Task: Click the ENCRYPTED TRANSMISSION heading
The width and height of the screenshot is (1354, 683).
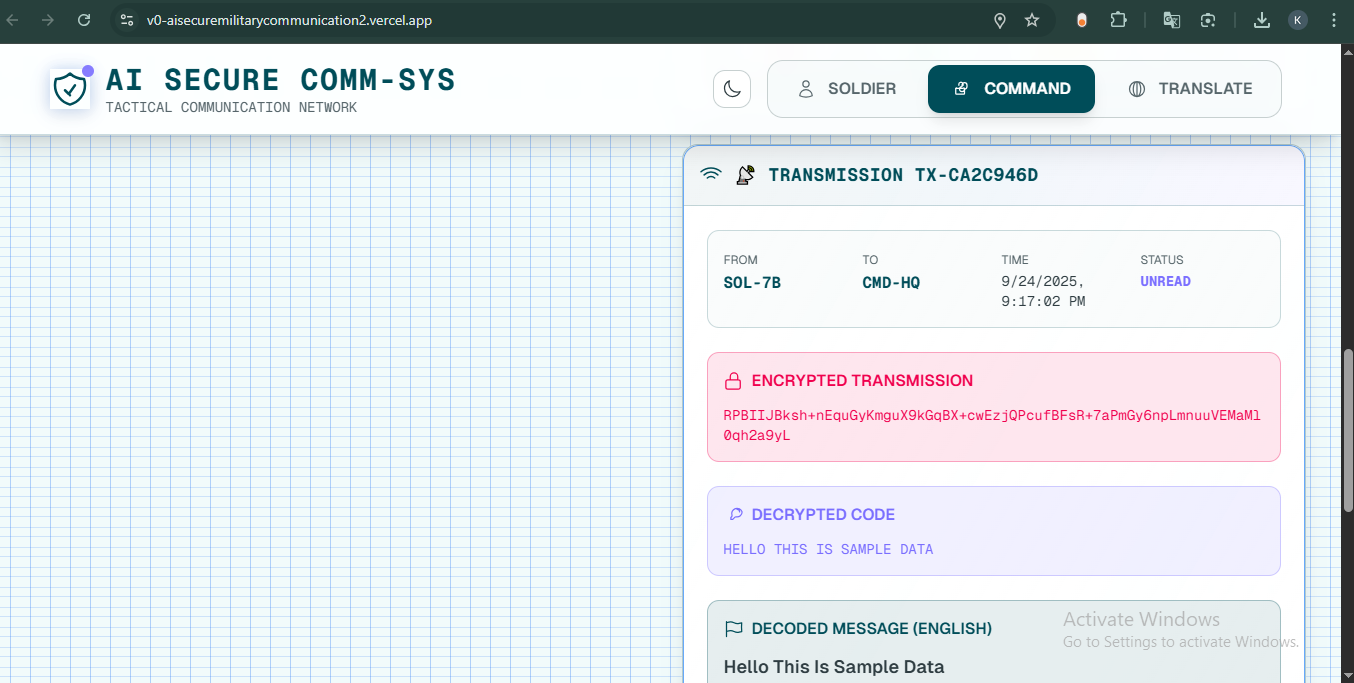Action: pos(862,381)
